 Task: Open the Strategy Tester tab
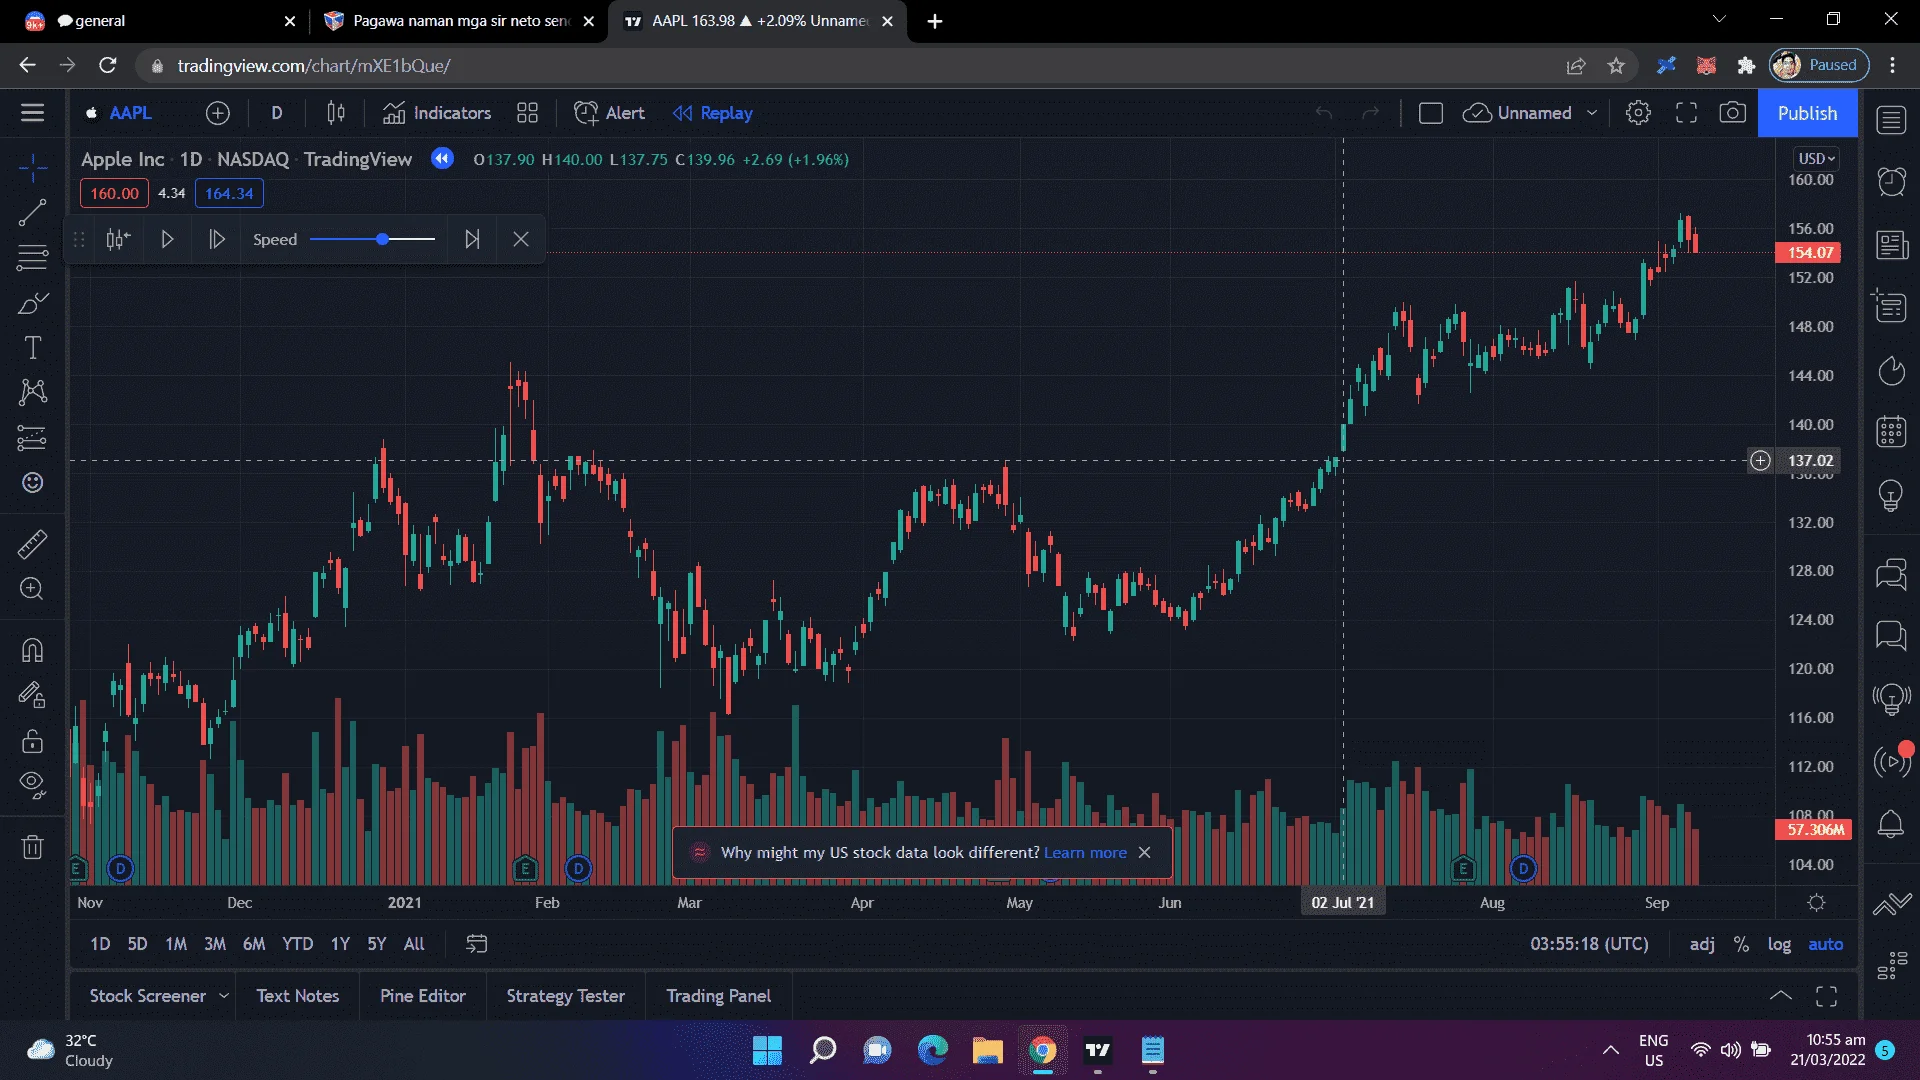[565, 996]
